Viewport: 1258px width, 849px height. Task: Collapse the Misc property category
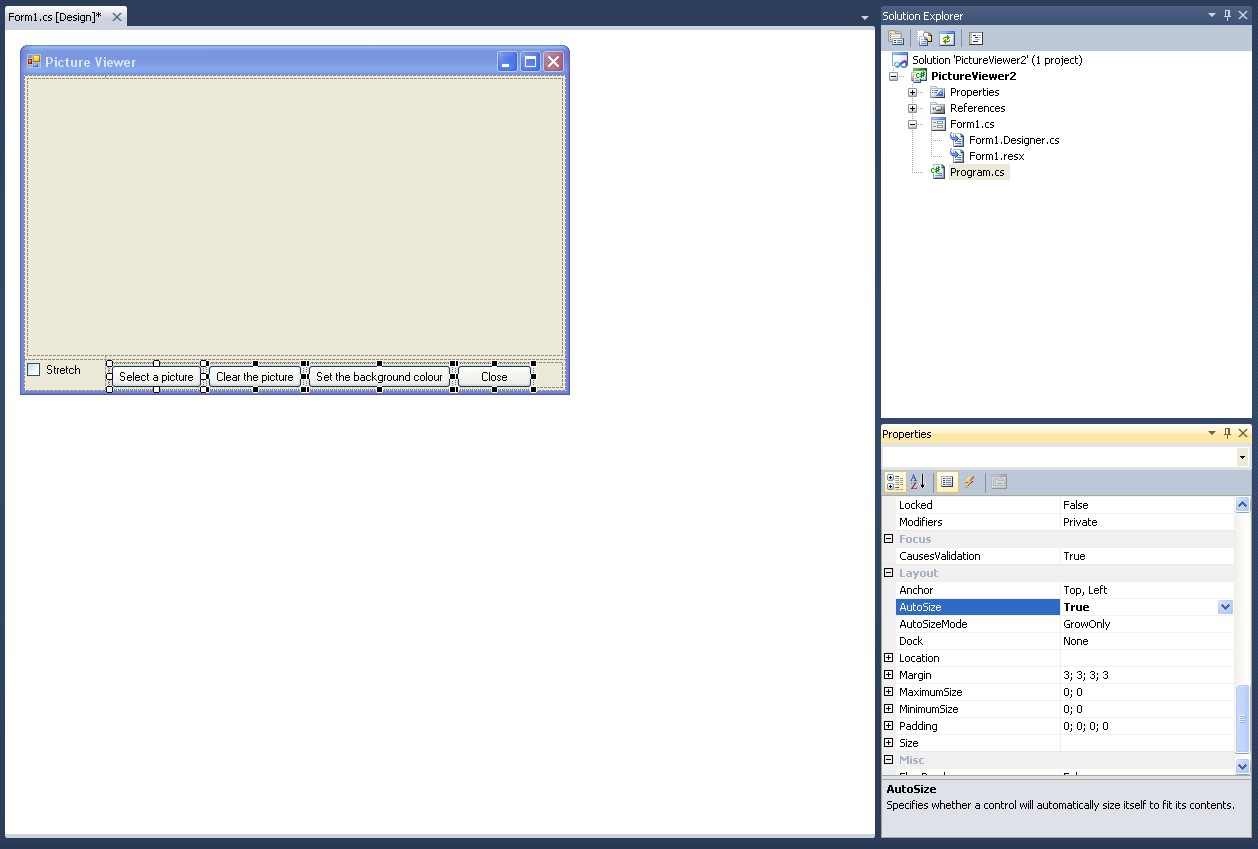coord(889,760)
